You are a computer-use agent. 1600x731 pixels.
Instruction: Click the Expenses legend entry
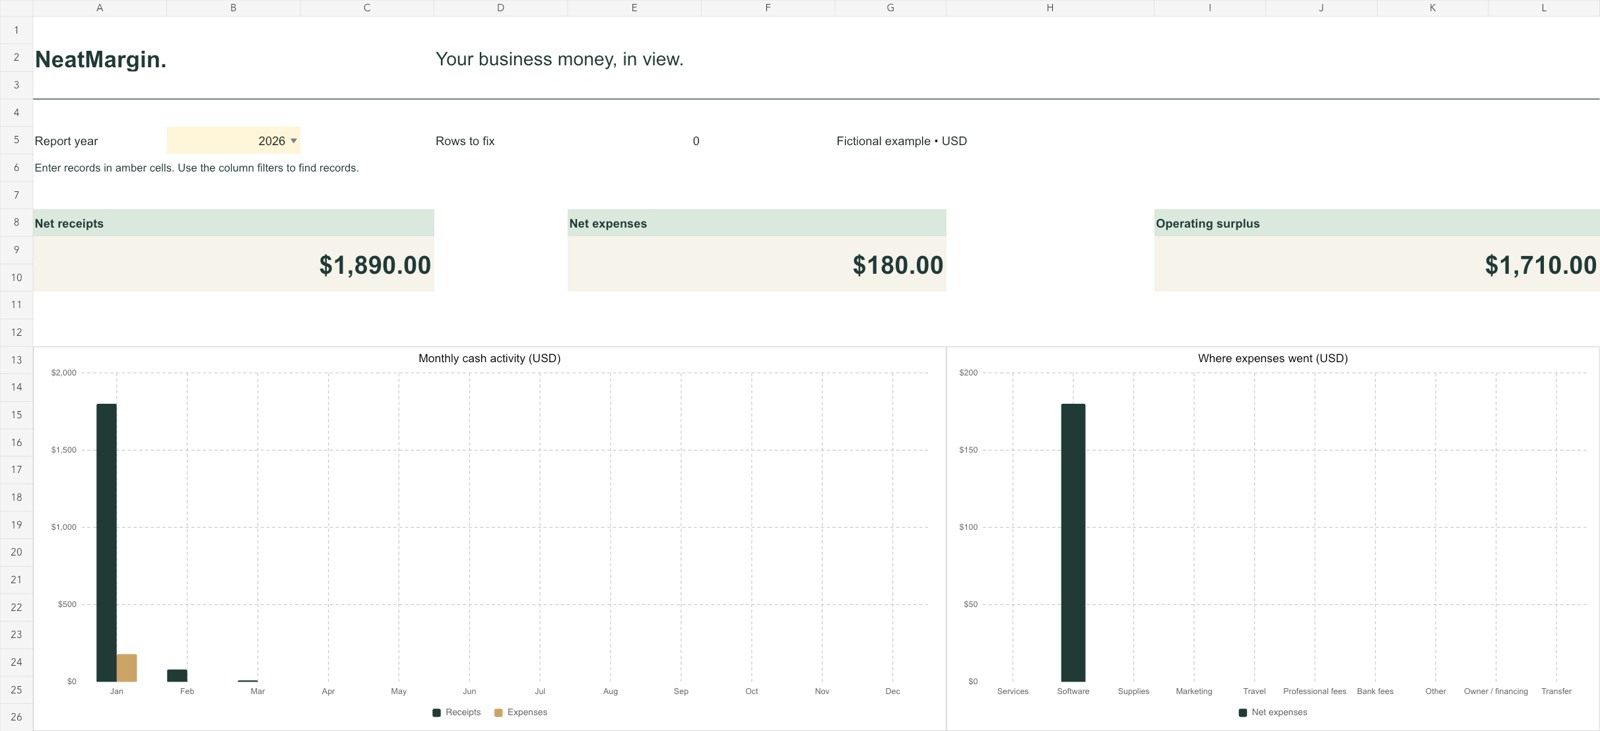[520, 712]
